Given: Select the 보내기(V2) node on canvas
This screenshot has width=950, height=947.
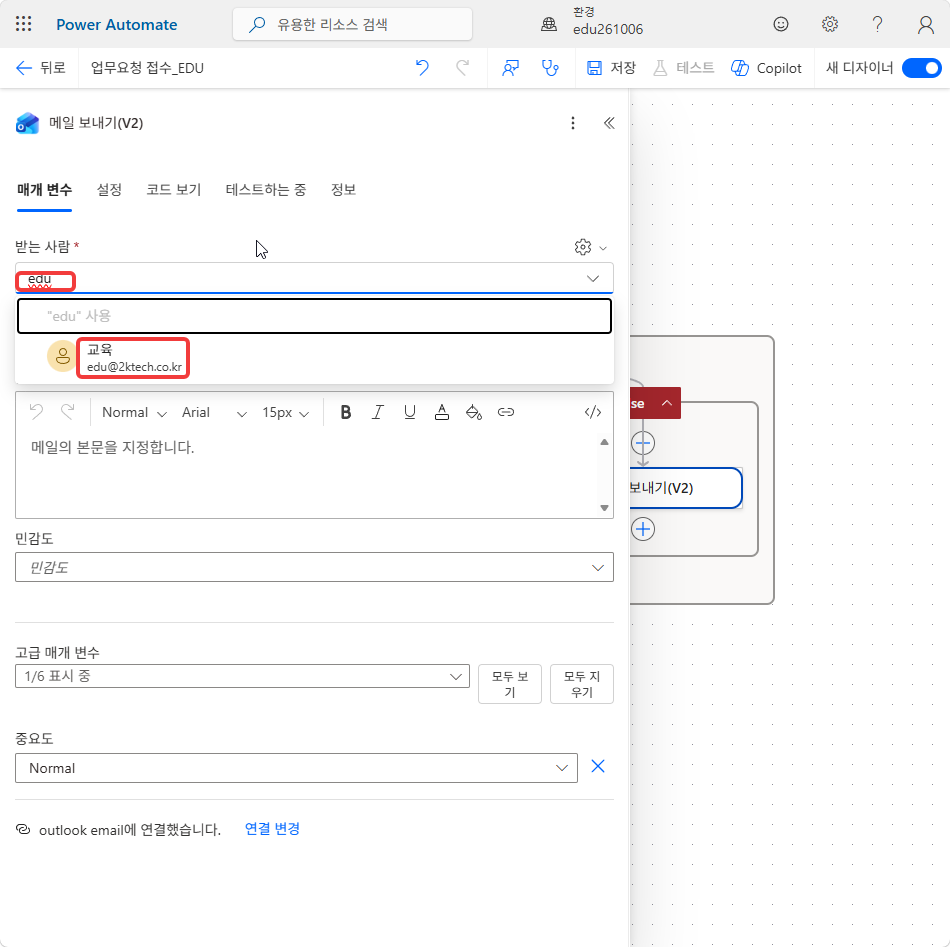Looking at the screenshot, I should (685, 488).
